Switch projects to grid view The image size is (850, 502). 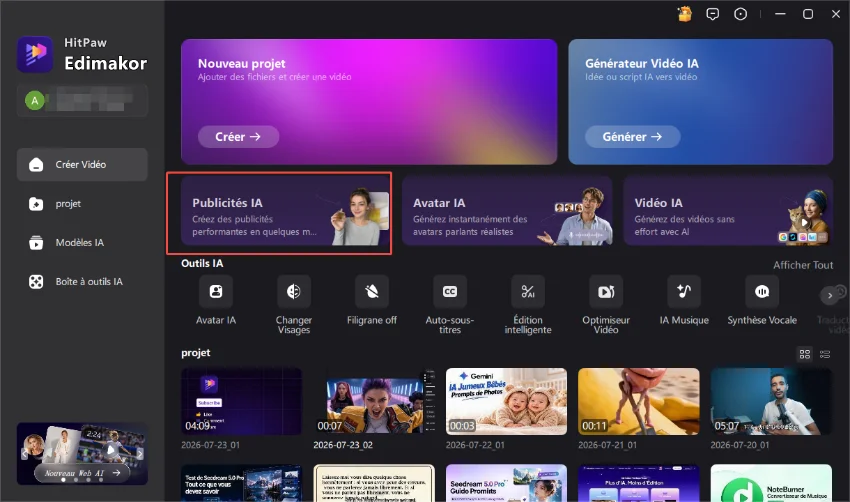coord(805,354)
